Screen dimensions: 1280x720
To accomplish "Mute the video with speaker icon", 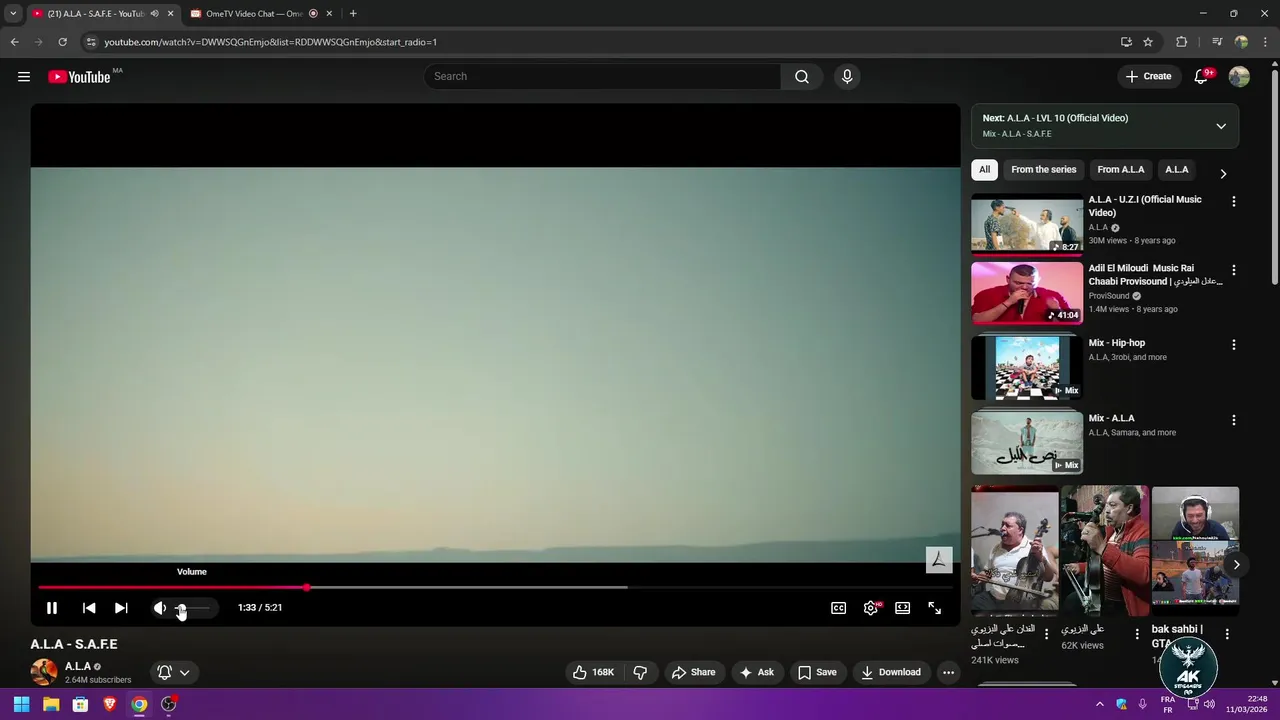I will (160, 608).
